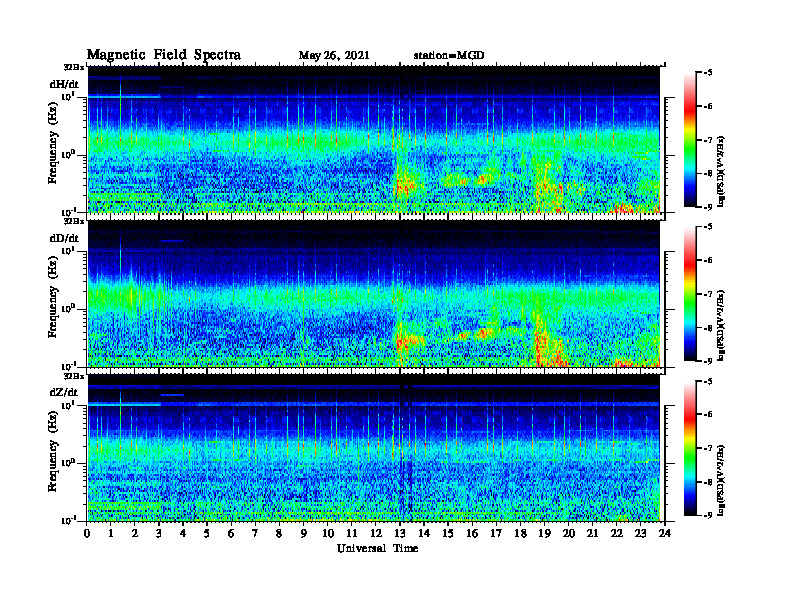Click the dZ/dt spectrogram plot

click(374, 448)
